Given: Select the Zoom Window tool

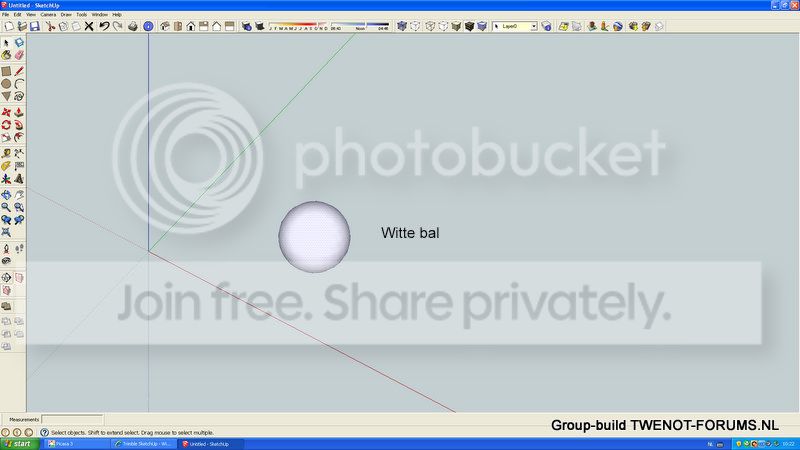Looking at the screenshot, I should pos(19,207).
